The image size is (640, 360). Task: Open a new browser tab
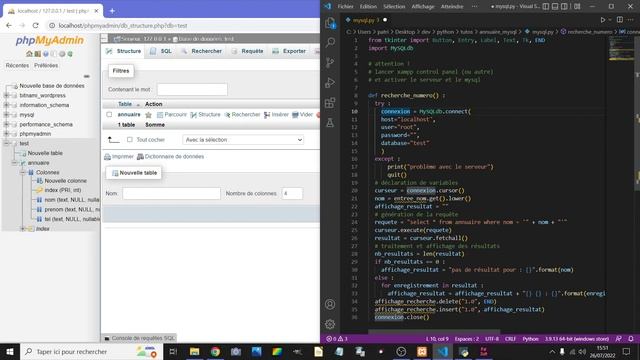click(x=112, y=11)
